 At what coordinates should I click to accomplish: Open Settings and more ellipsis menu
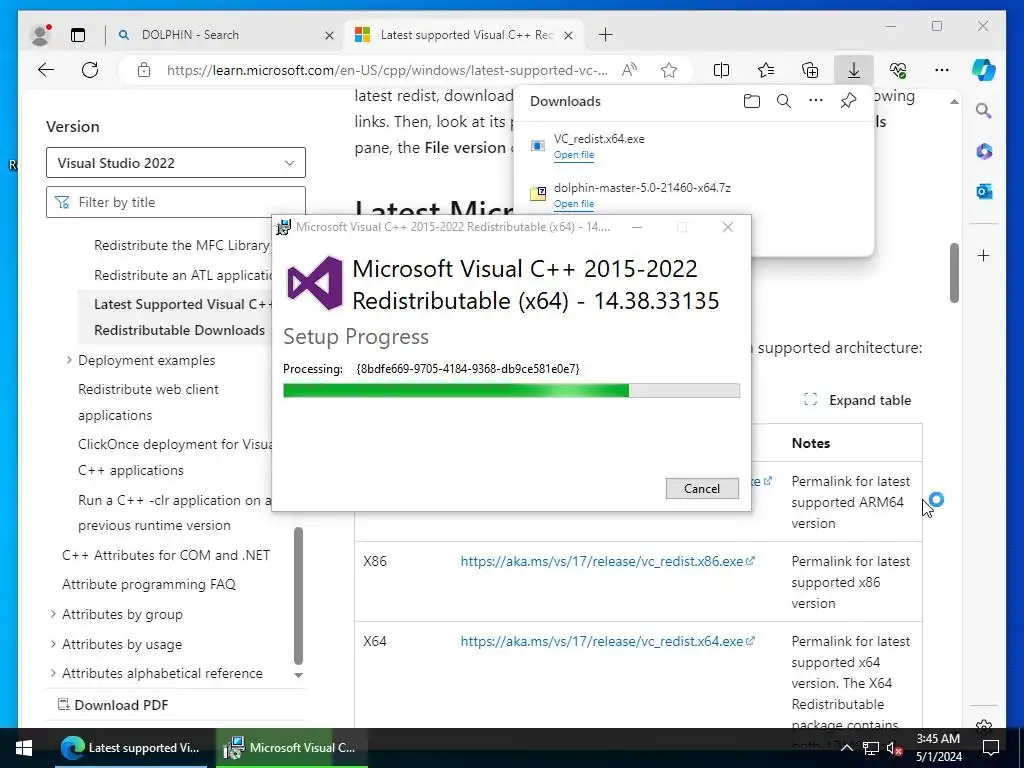942,70
